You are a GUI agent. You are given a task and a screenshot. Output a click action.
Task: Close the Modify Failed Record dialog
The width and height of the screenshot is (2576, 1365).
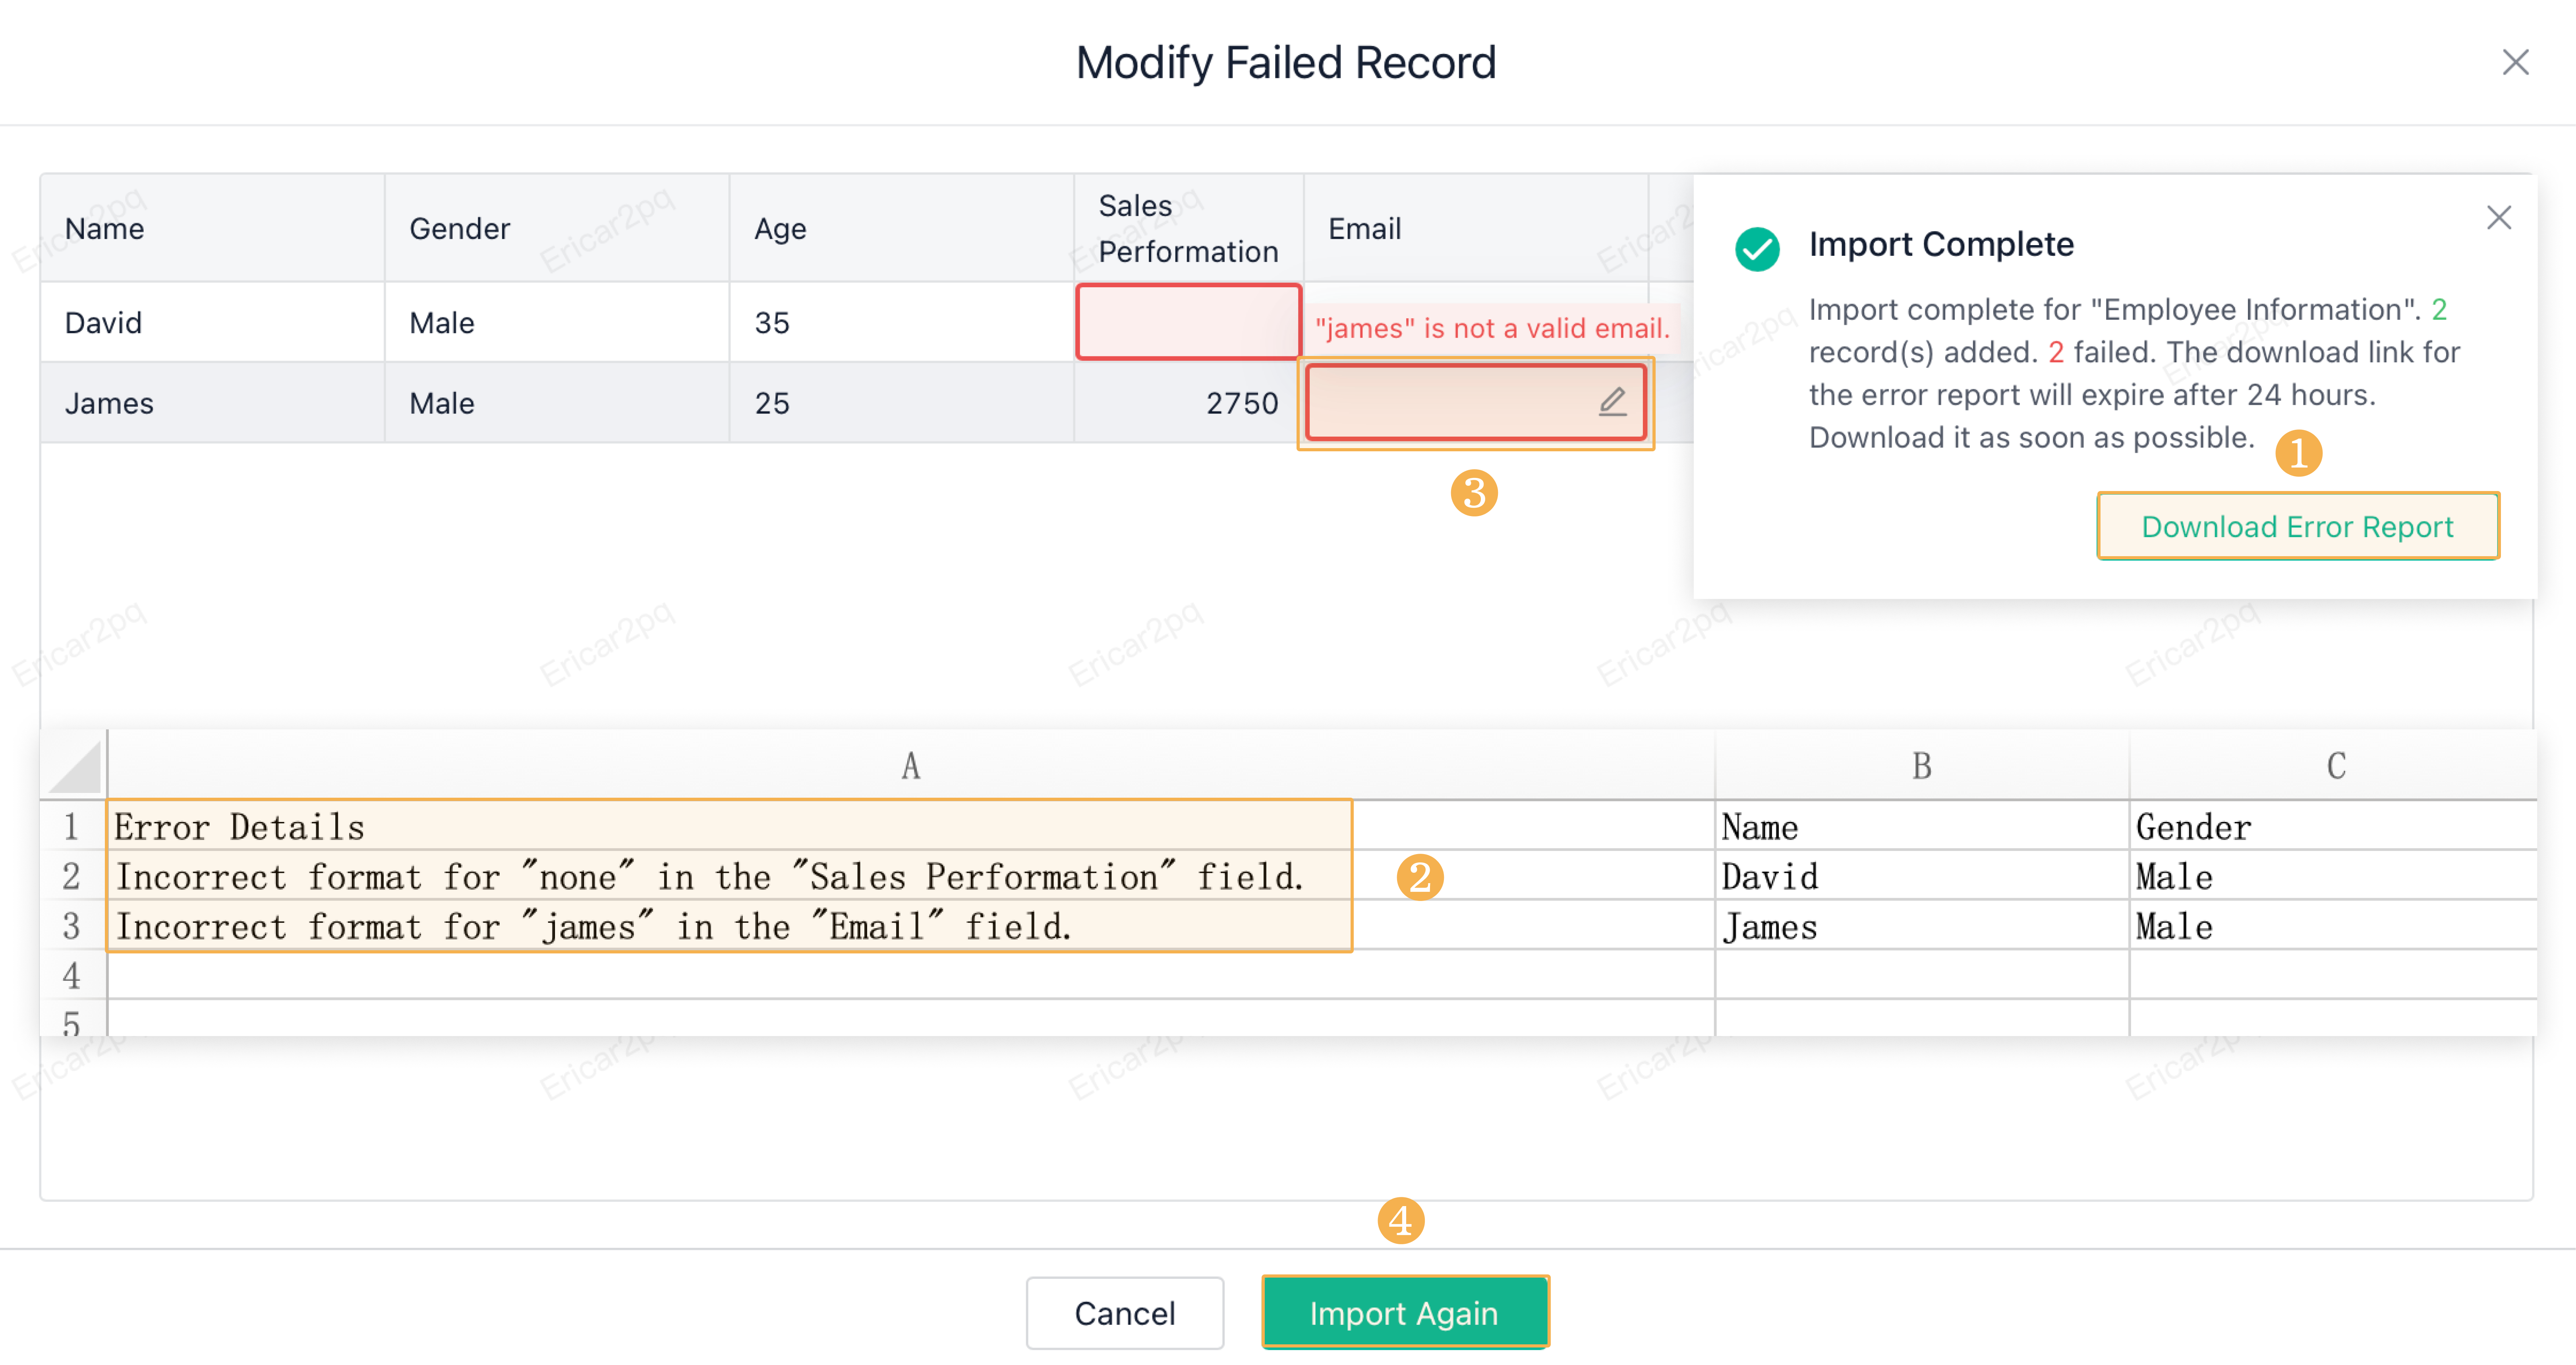(2515, 62)
